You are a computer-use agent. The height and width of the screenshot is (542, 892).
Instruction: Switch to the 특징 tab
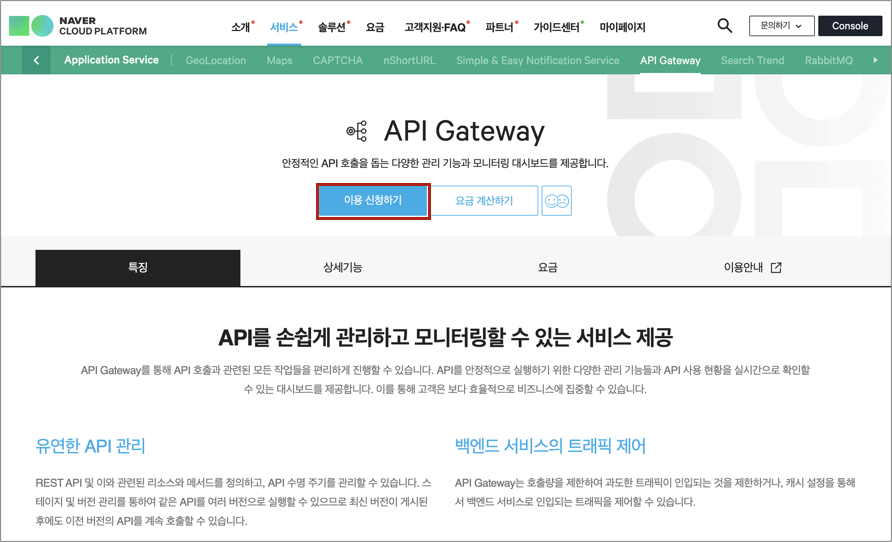point(138,267)
